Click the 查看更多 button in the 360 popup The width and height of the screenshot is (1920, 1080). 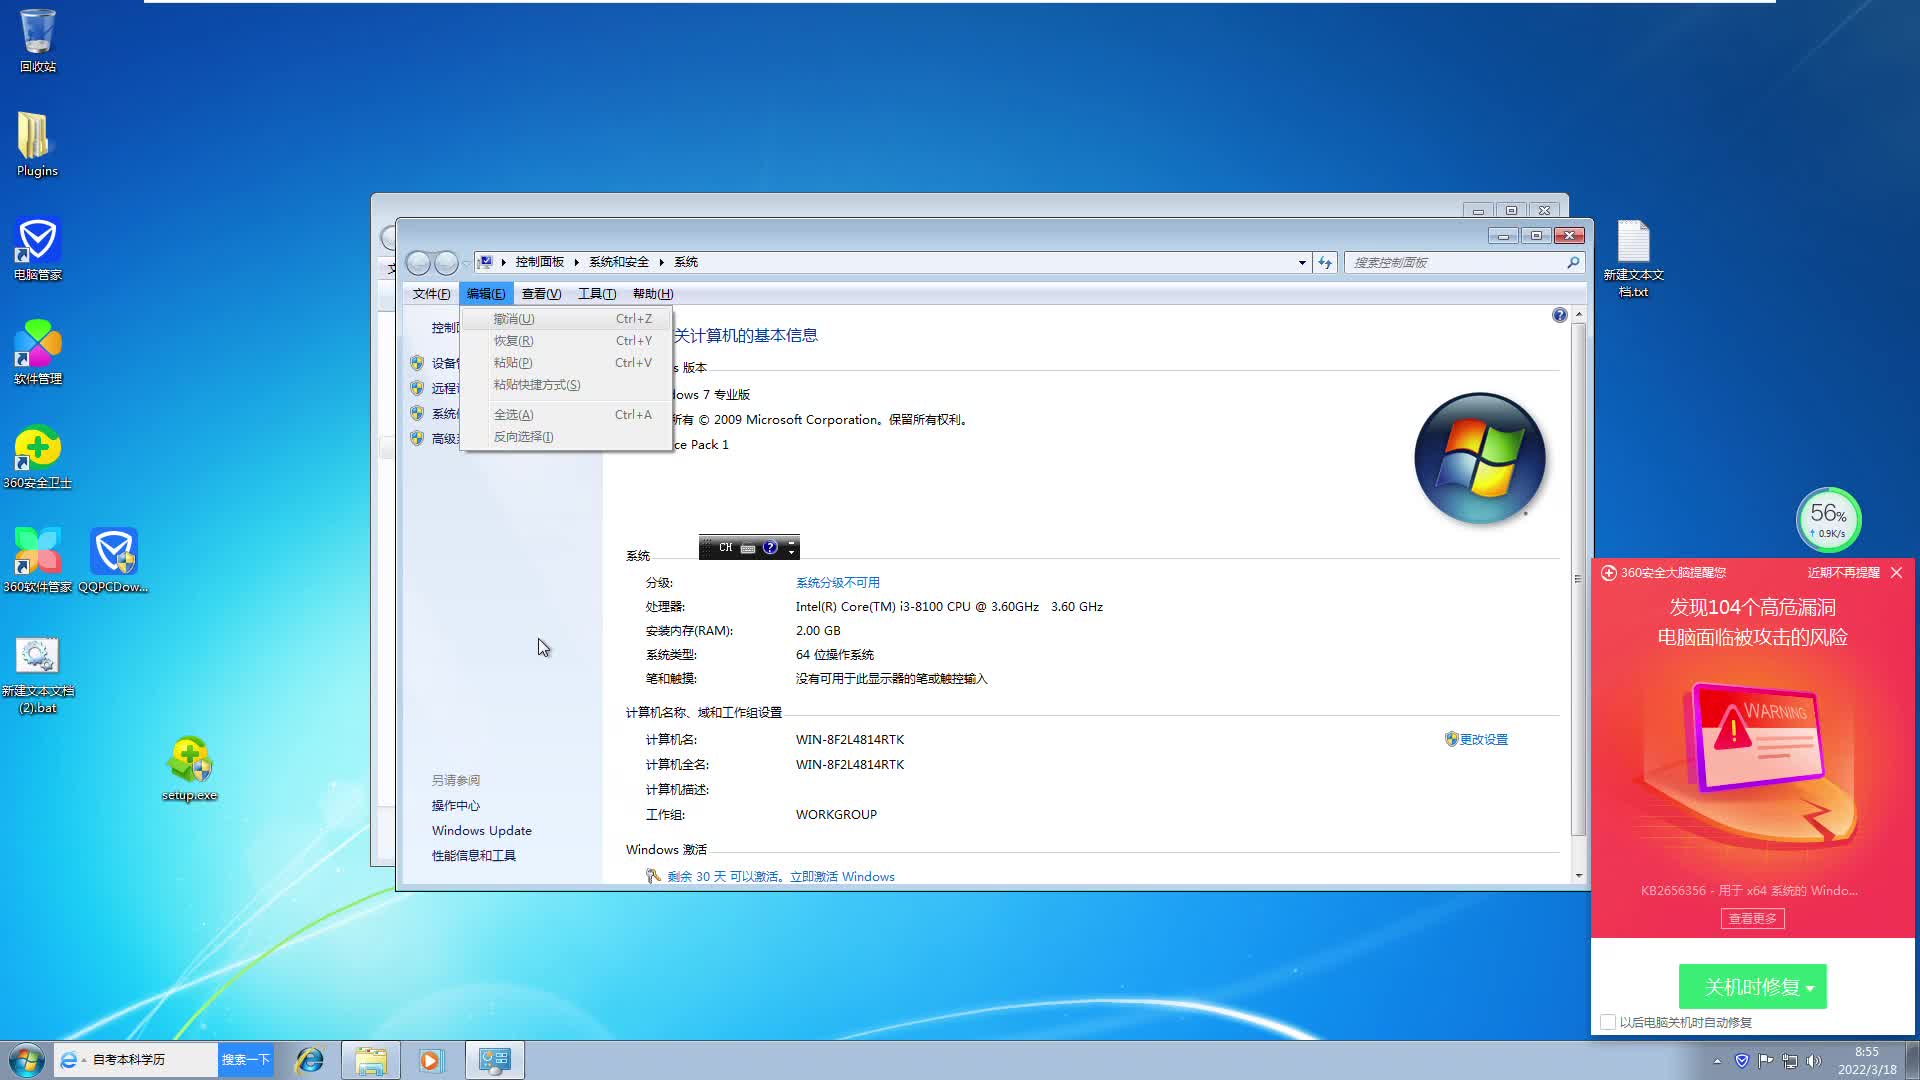pyautogui.click(x=1752, y=918)
